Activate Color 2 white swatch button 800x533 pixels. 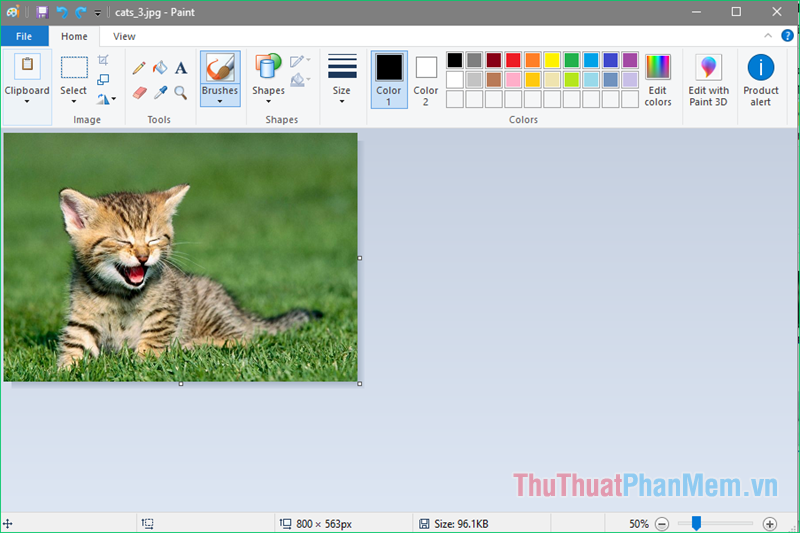[426, 79]
